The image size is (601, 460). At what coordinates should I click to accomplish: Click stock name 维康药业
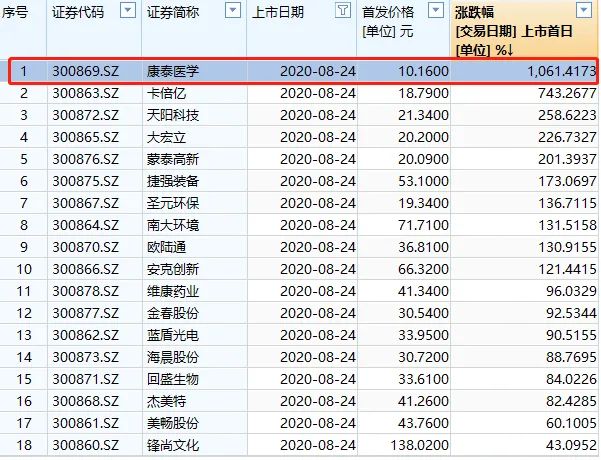173,291
